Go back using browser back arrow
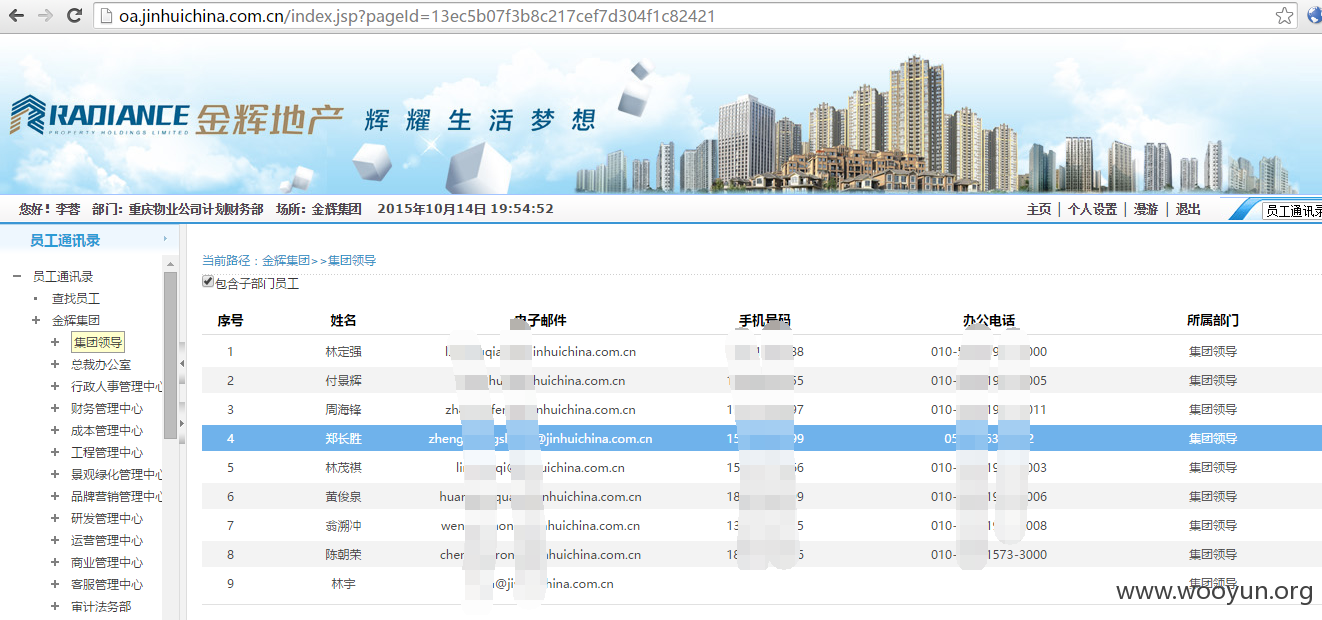The width and height of the screenshot is (1322, 620). [x=17, y=16]
